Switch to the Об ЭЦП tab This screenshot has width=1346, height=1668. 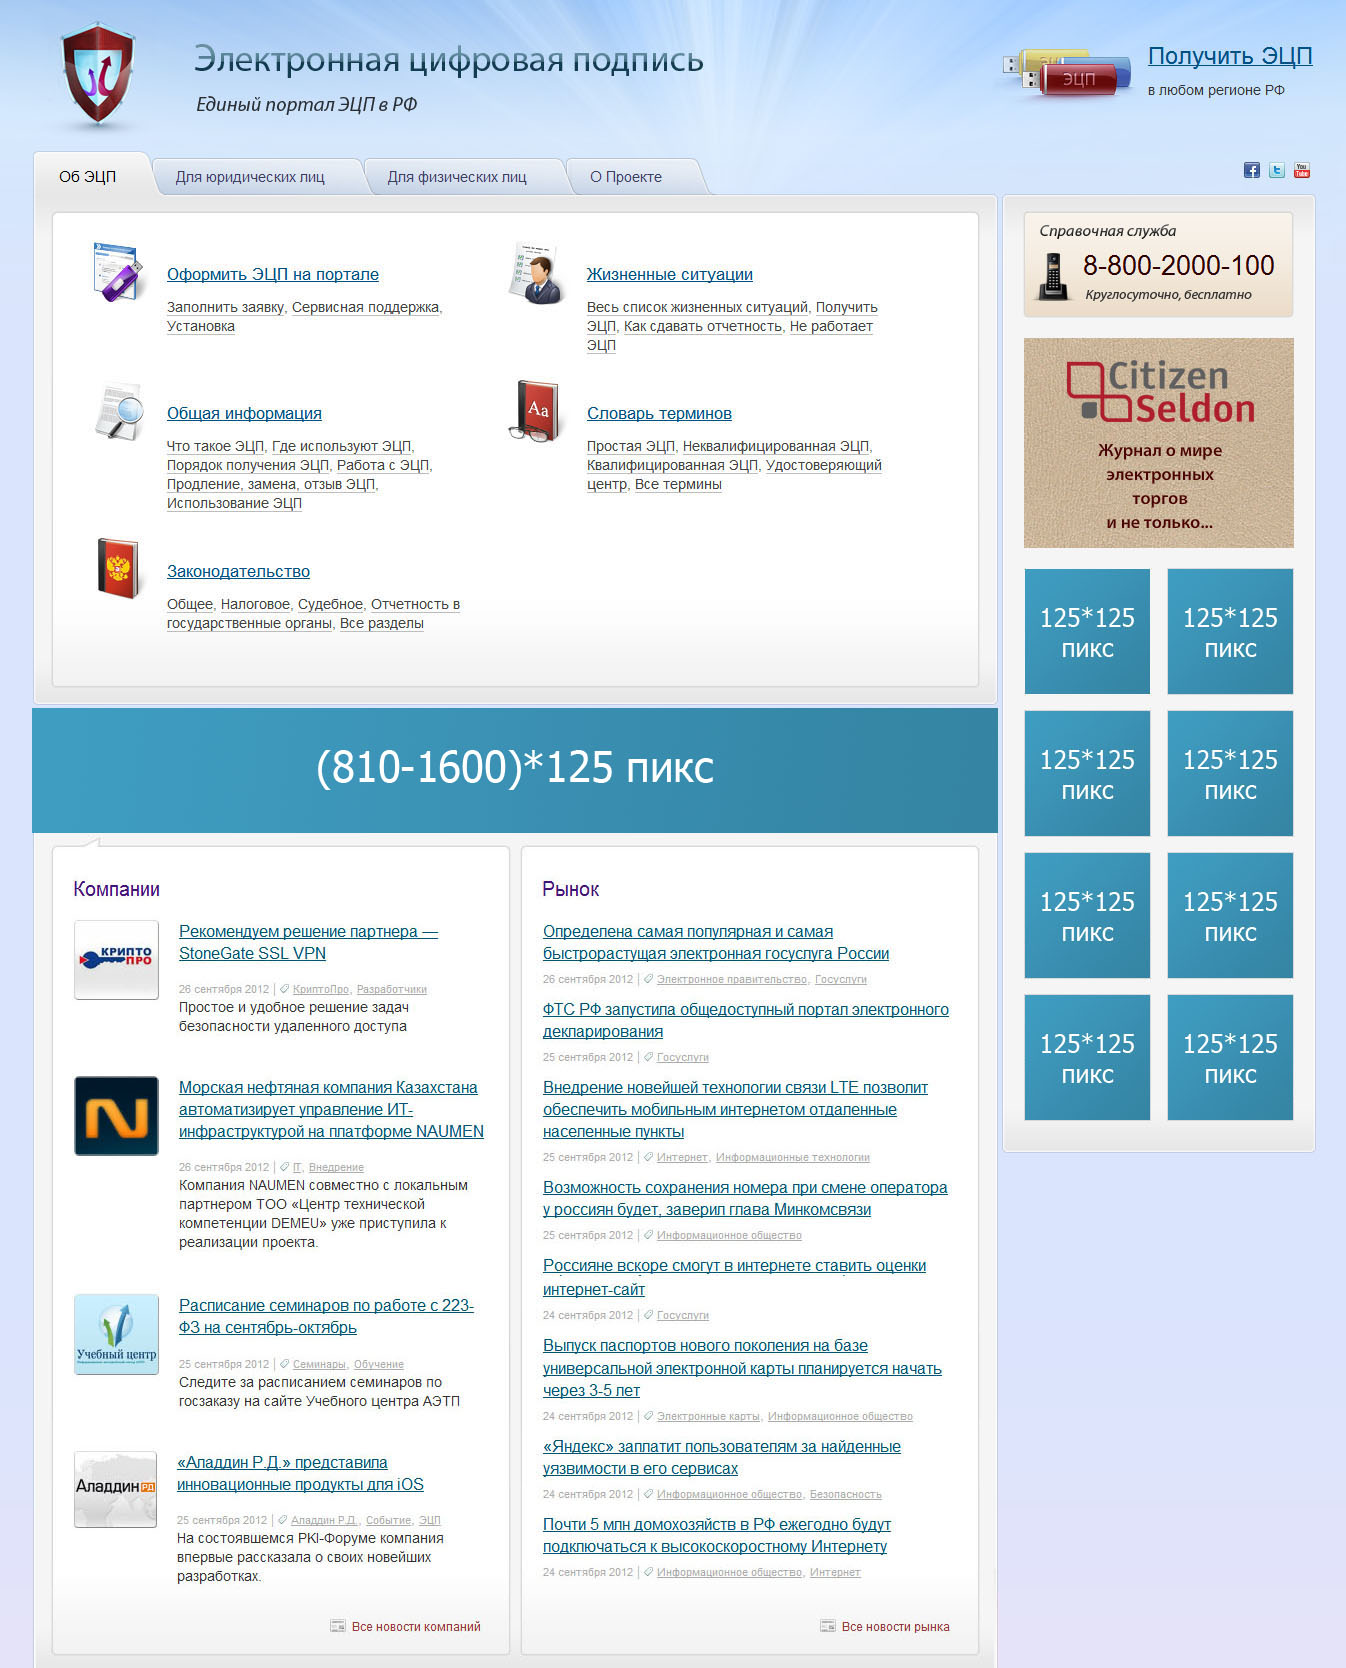(88, 176)
